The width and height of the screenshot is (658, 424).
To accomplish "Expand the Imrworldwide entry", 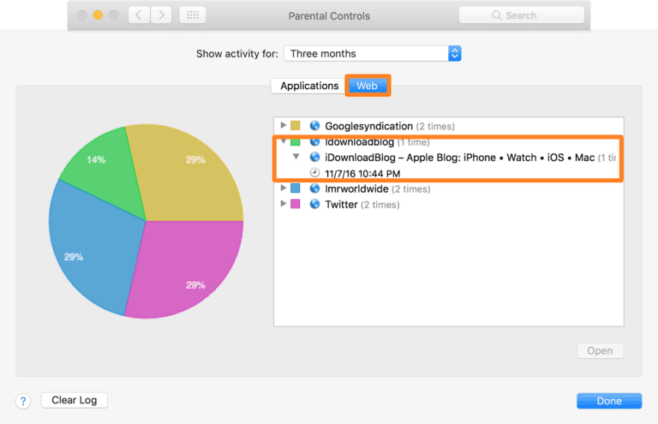I will [282, 188].
